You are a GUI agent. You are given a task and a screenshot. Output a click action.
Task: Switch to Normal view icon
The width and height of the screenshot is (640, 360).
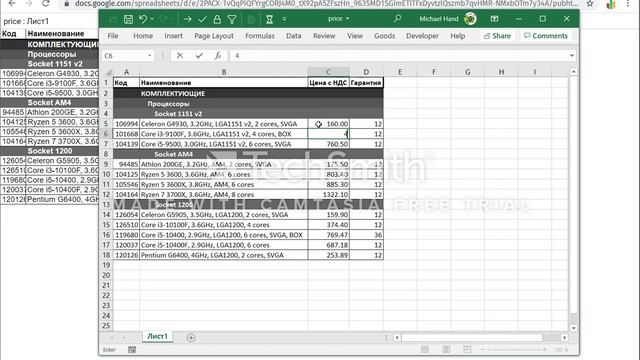point(425,349)
